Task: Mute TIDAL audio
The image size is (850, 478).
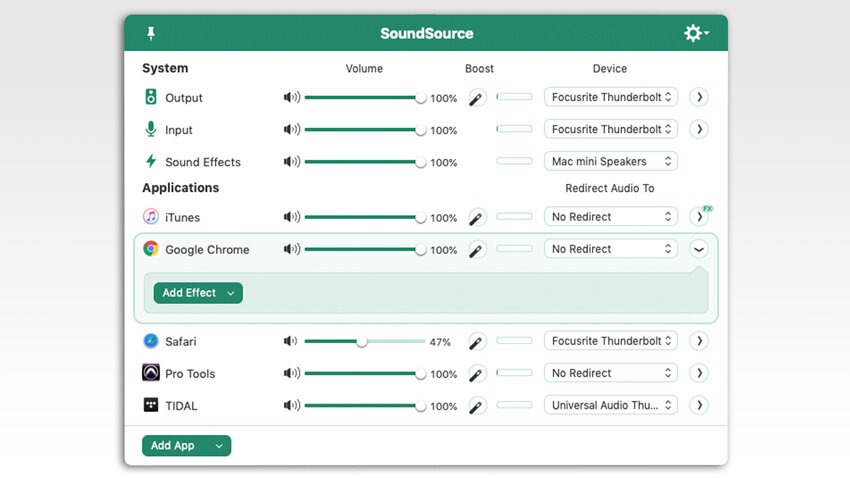Action: click(292, 405)
